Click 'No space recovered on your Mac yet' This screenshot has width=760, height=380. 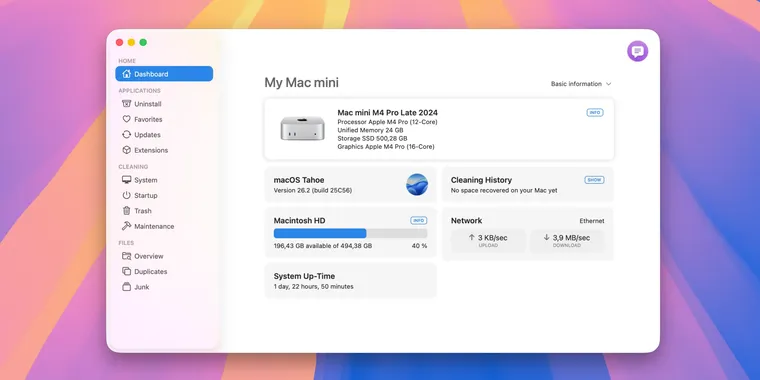tap(504, 190)
